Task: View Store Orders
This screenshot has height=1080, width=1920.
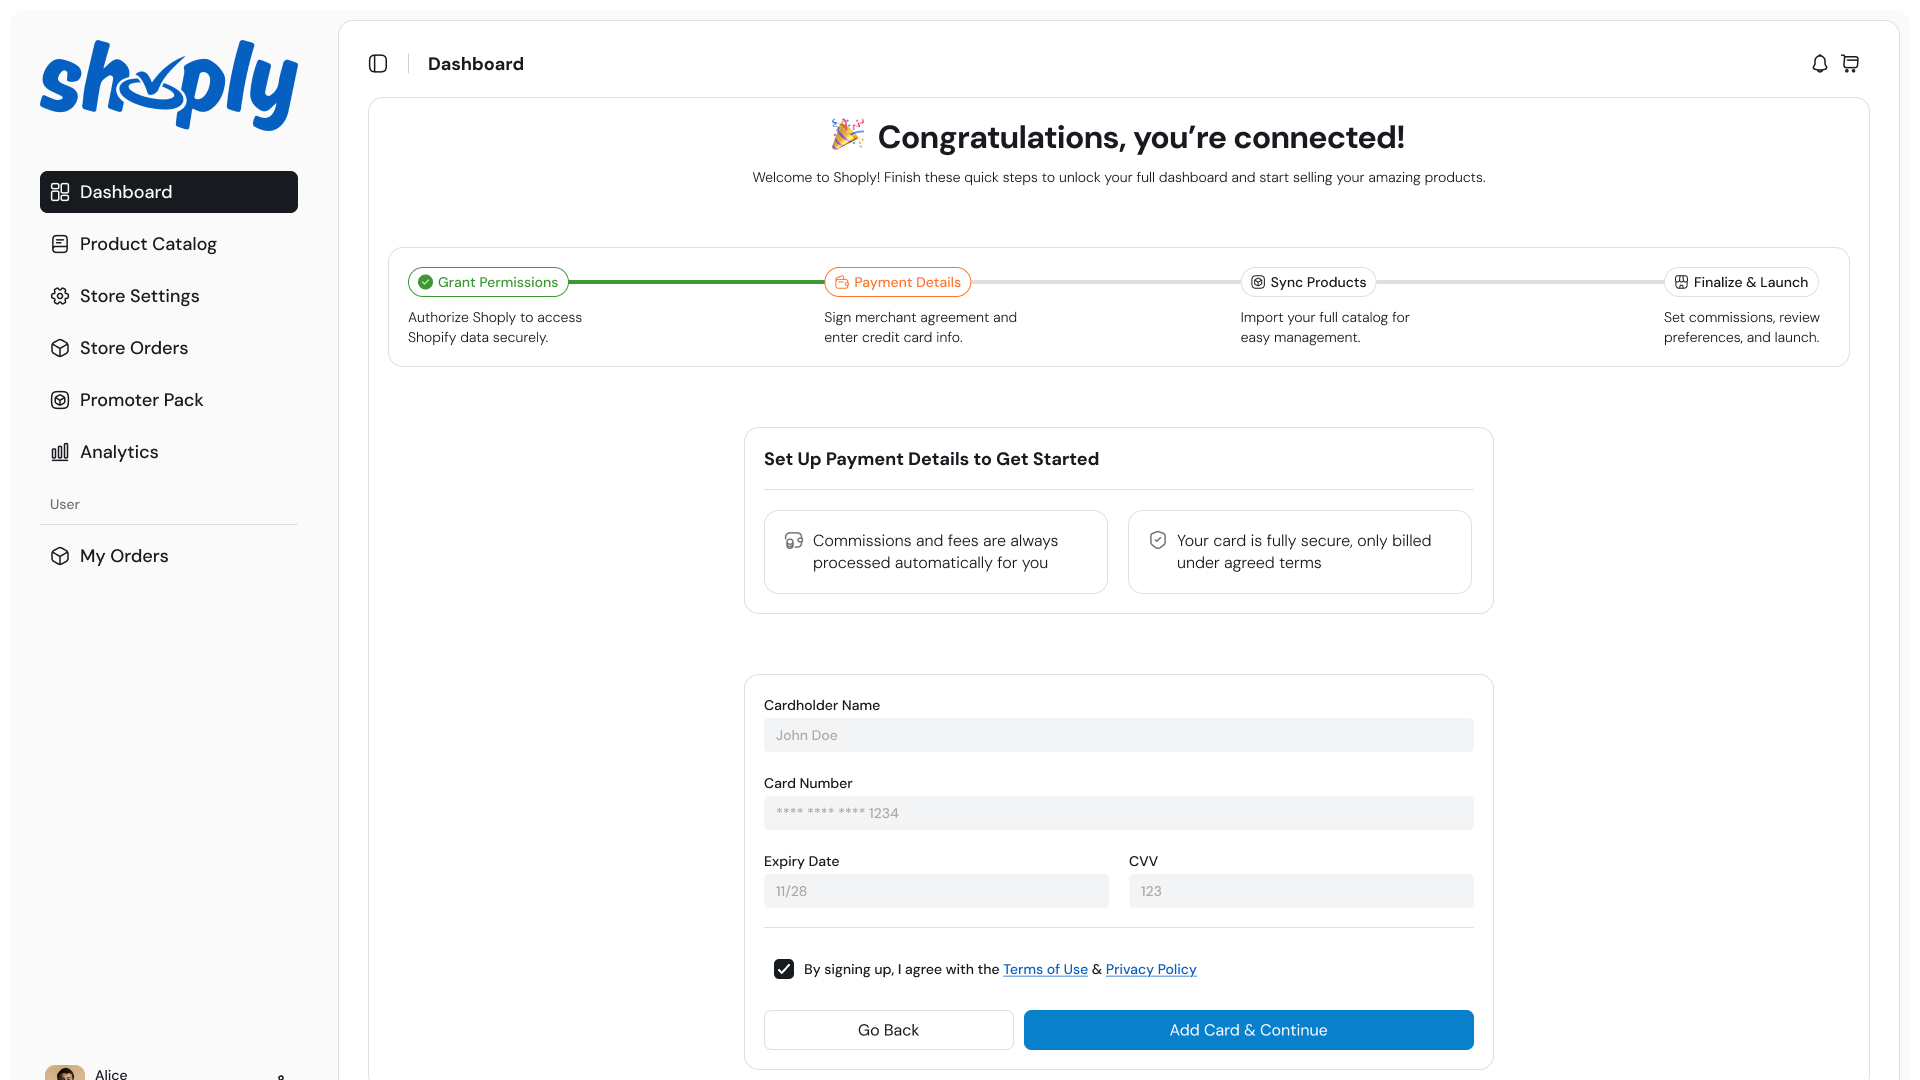Action: coord(169,348)
